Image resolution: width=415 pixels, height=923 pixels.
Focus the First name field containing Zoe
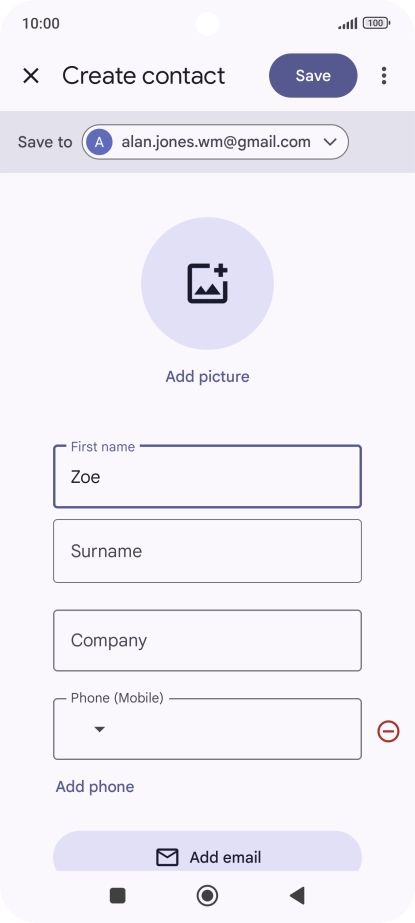click(x=207, y=476)
